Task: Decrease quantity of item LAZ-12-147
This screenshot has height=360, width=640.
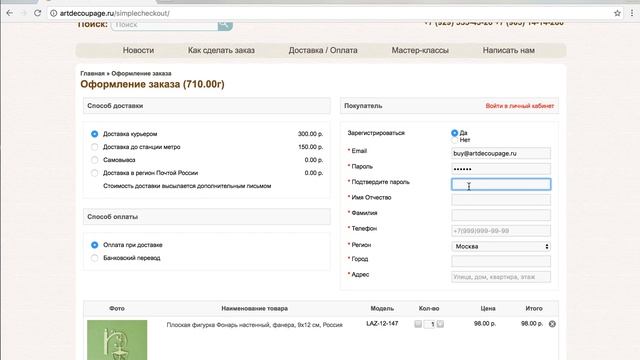Action: (x=418, y=324)
